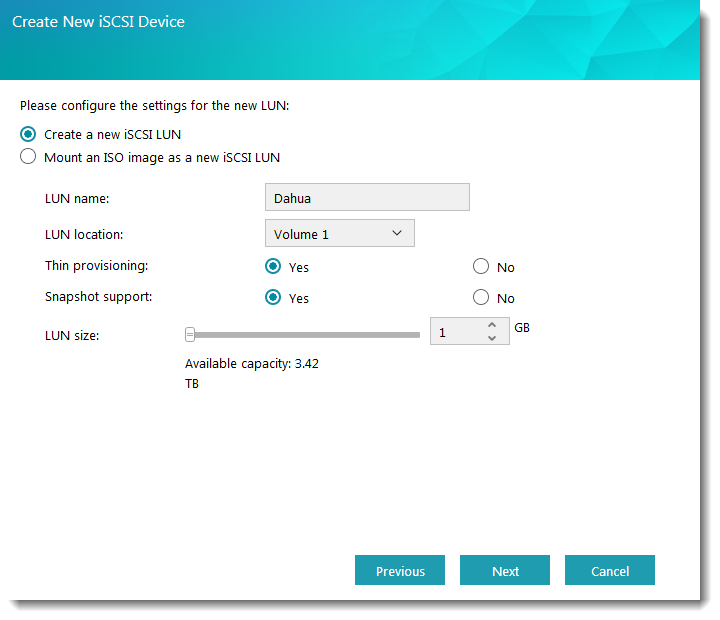Enable thin provisioning with Yes
The image size is (720, 620).
coord(272,267)
